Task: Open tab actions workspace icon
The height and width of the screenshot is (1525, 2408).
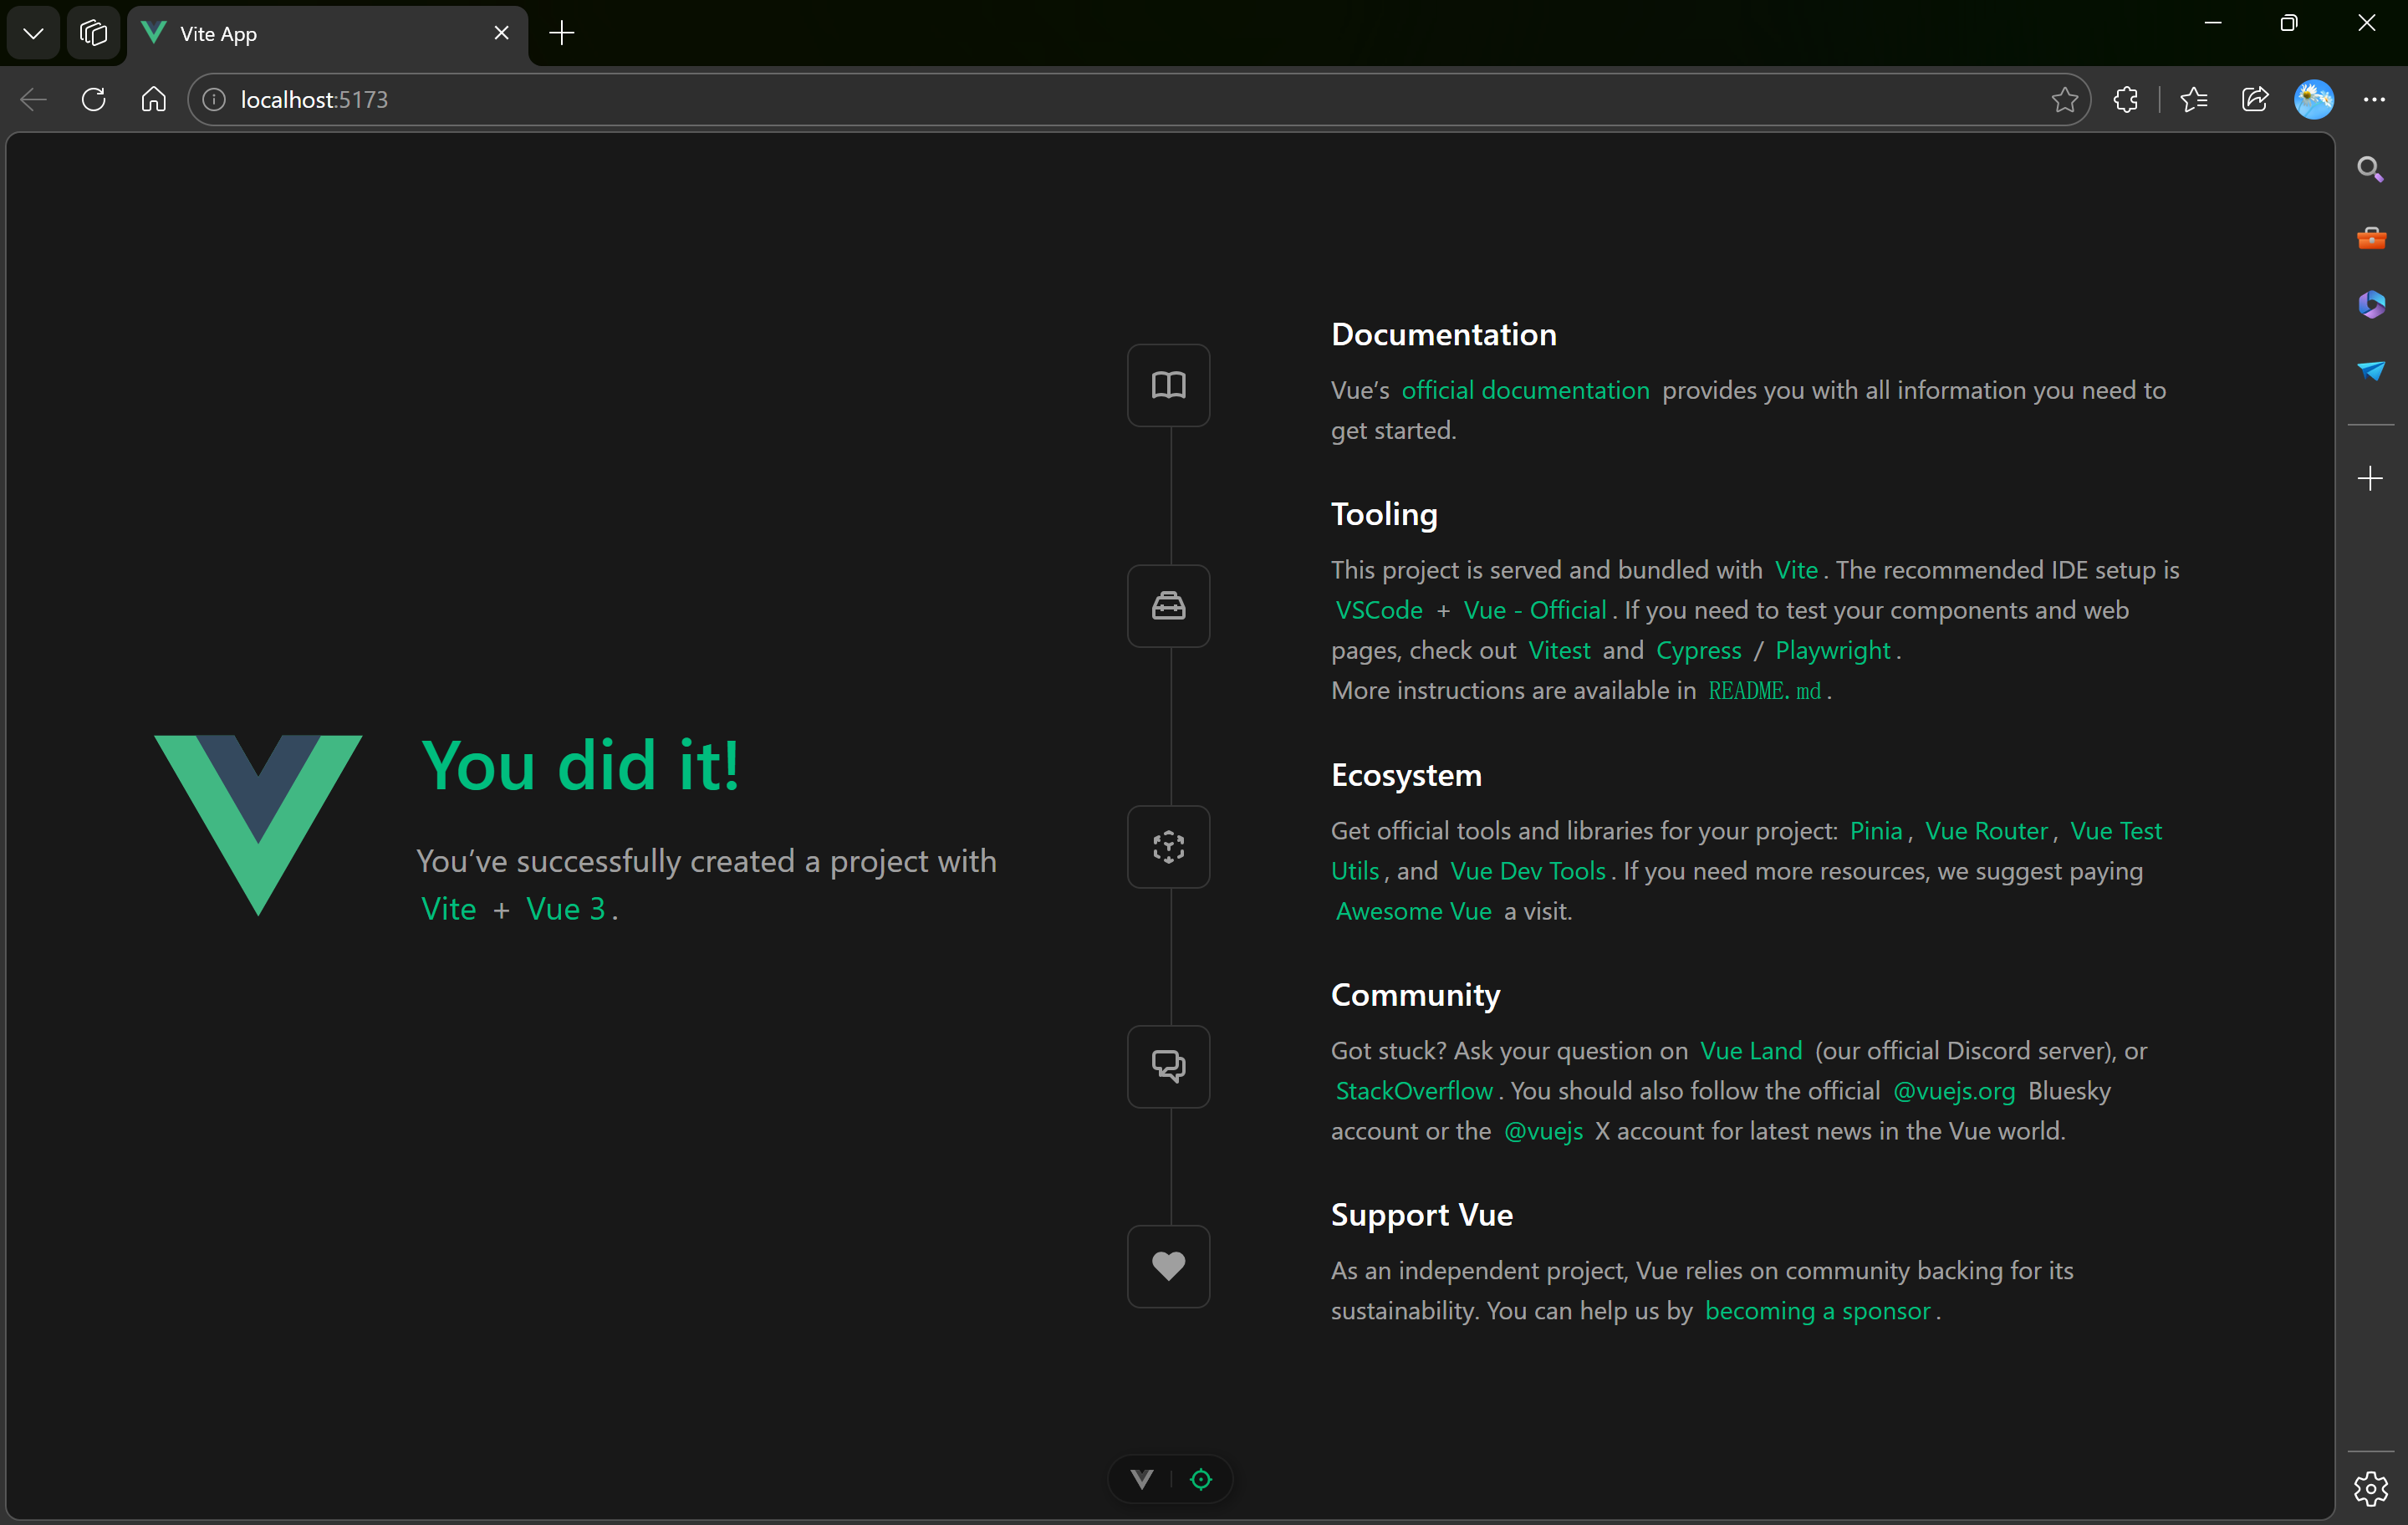Action: 93,33
